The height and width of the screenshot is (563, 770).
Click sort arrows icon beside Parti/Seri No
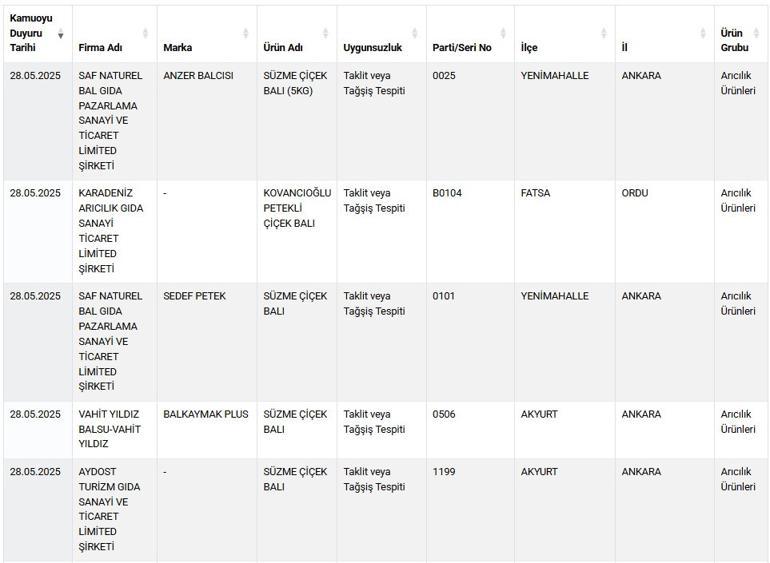pyautogui.click(x=503, y=34)
